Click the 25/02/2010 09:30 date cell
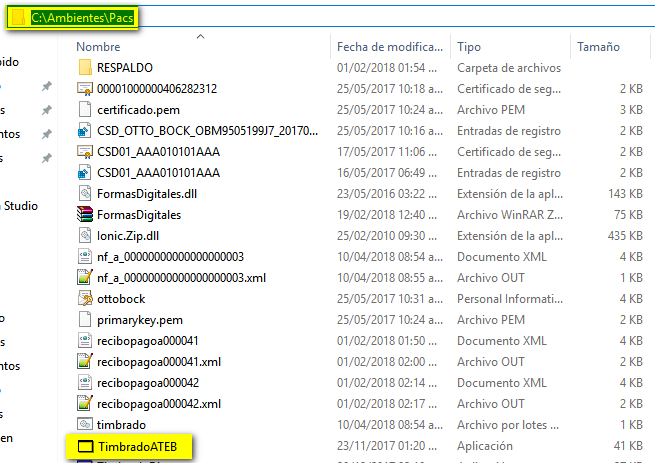Viewport: 655px width, 463px height. tap(387, 236)
